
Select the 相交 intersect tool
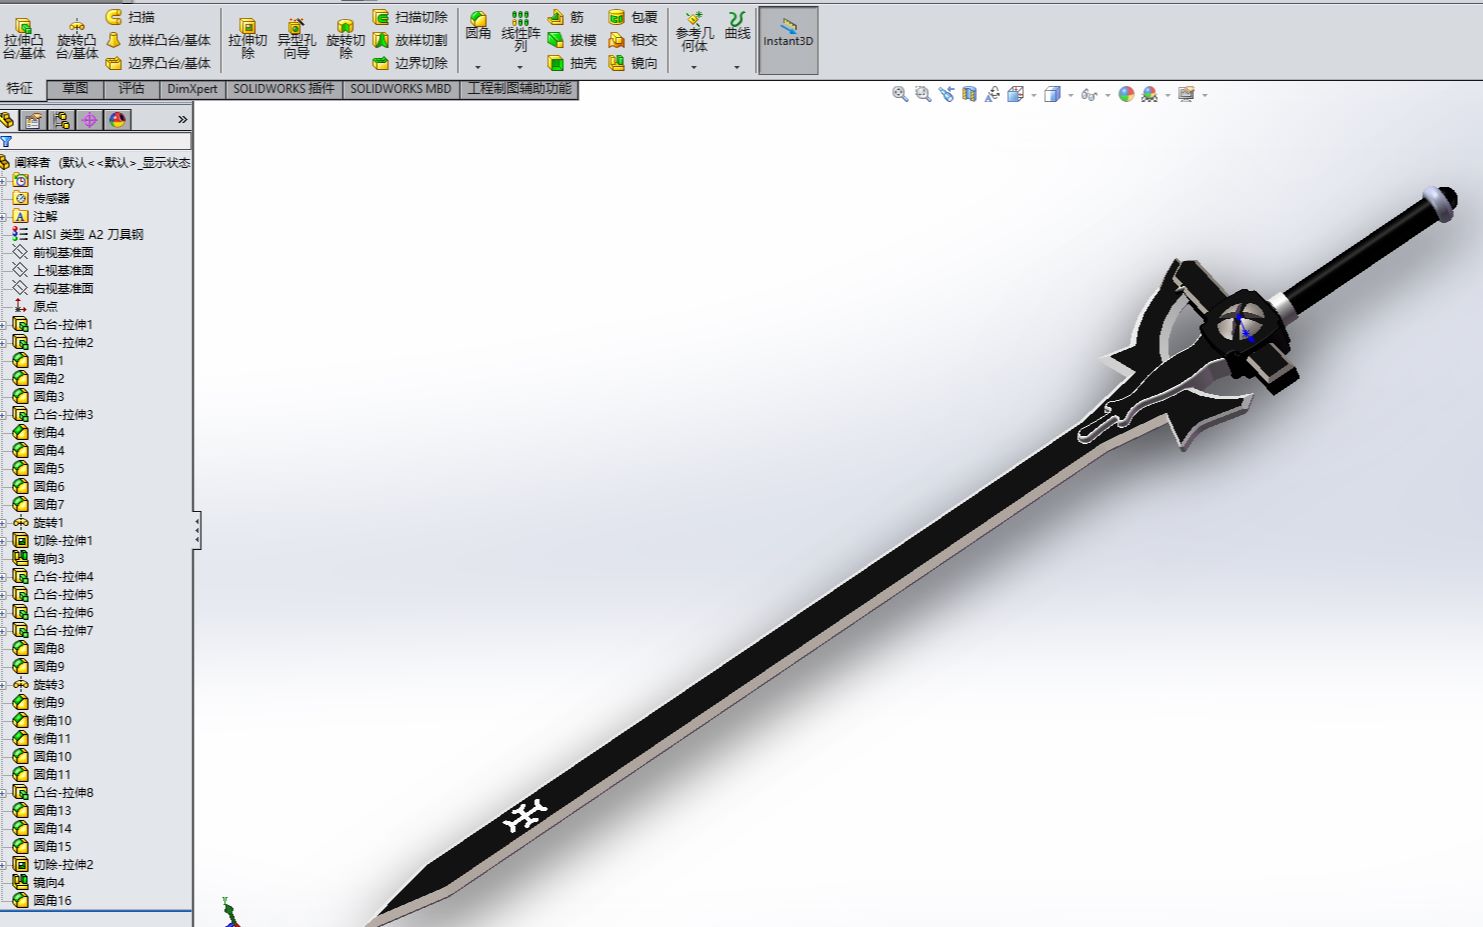[x=633, y=40]
